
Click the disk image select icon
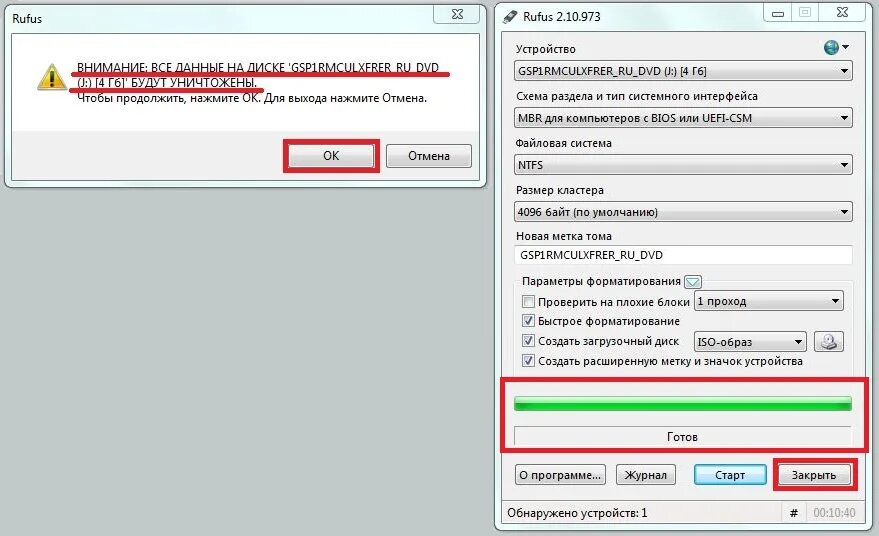[x=829, y=341]
